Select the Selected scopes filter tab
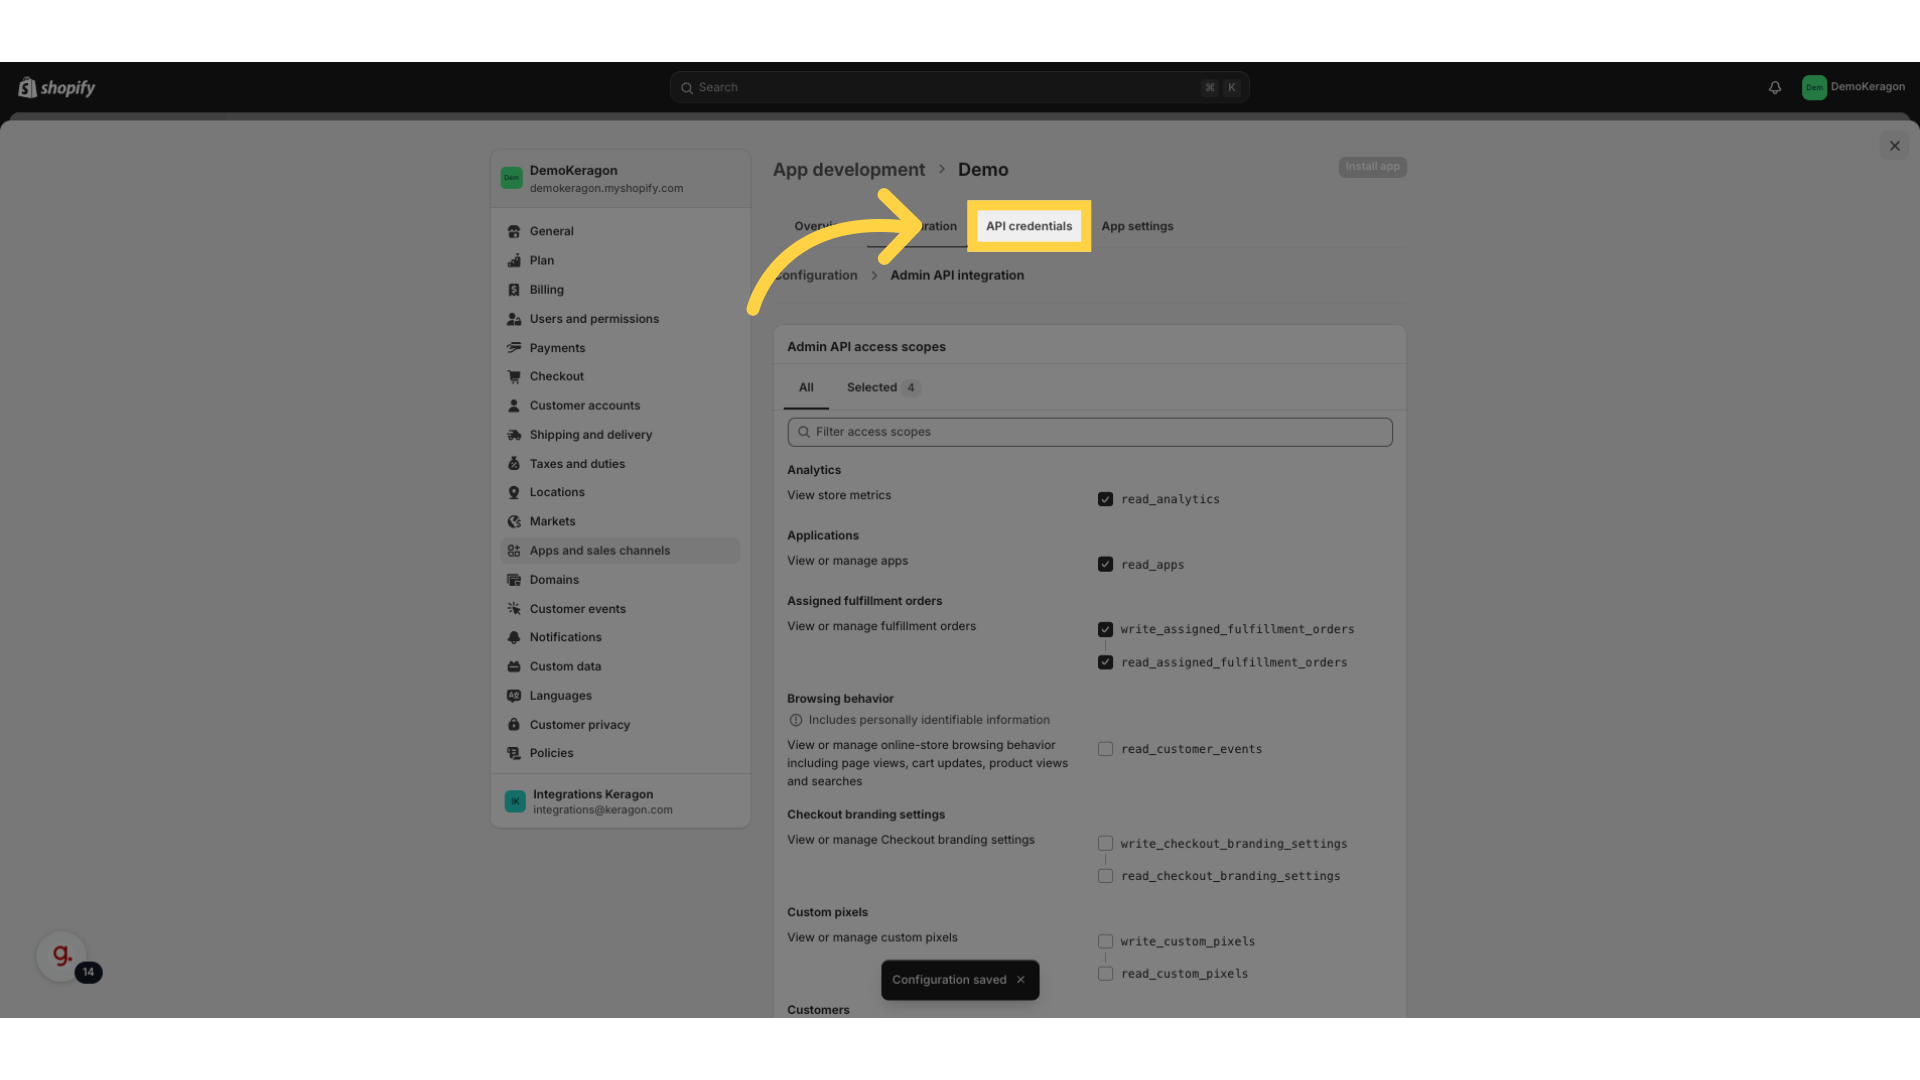Image resolution: width=1920 pixels, height=1080 pixels. [871, 387]
